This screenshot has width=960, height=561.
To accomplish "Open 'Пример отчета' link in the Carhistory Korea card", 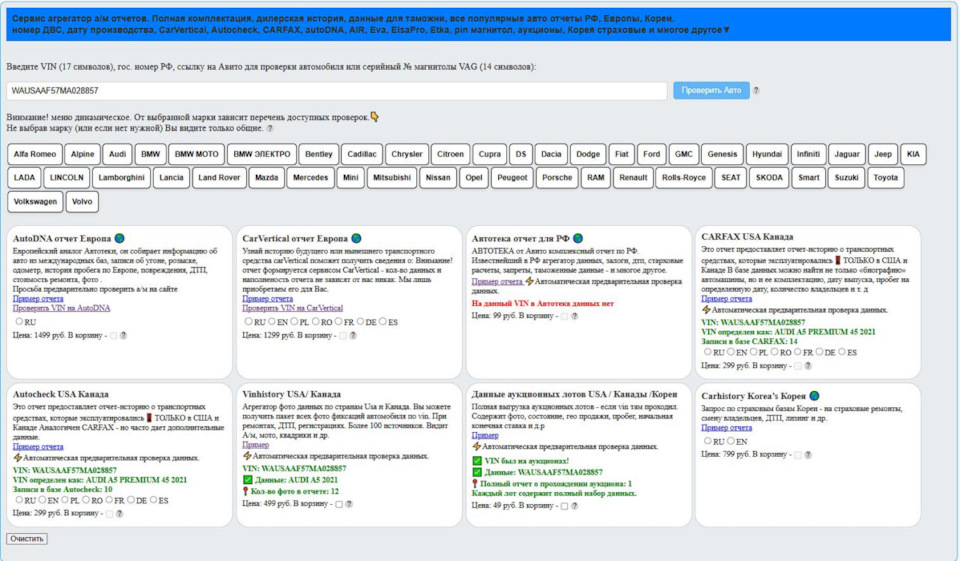I will (x=726, y=428).
